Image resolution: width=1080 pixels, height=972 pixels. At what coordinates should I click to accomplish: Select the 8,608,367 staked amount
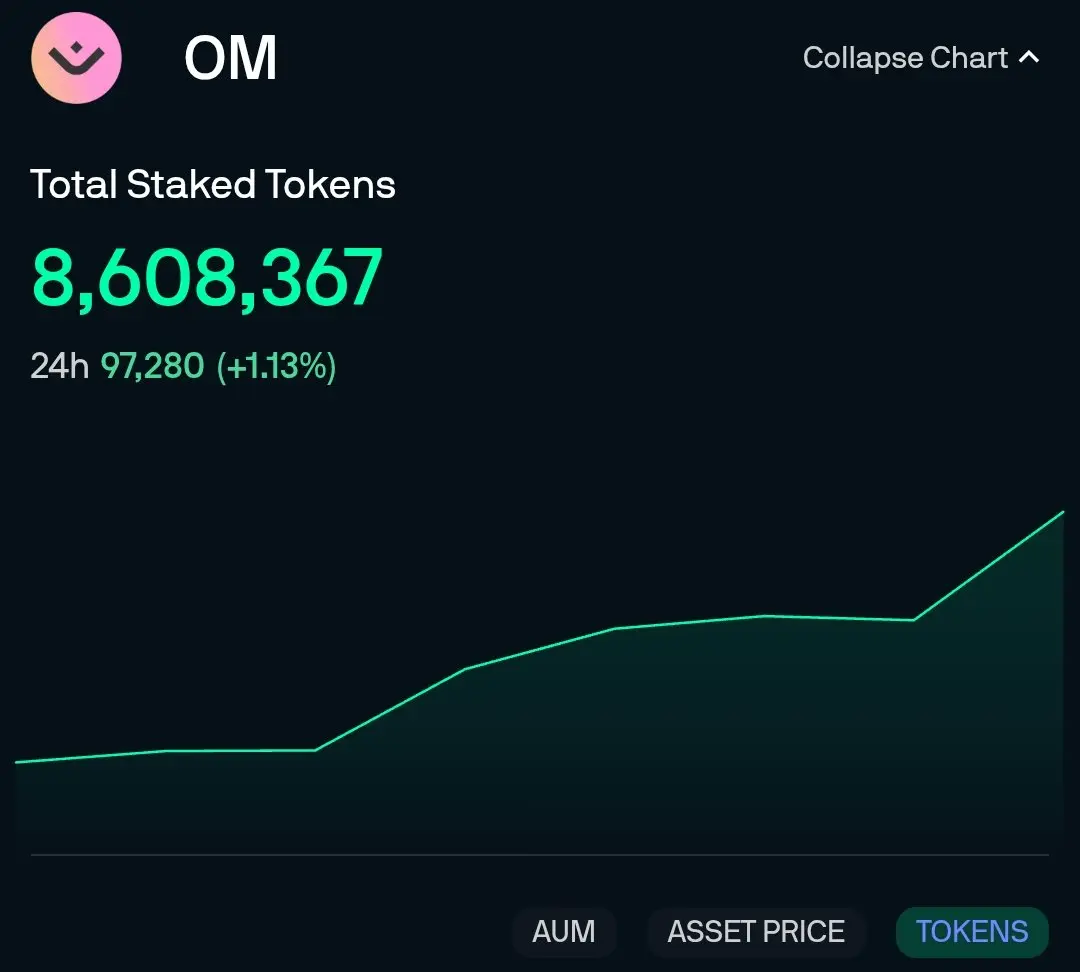click(x=207, y=277)
